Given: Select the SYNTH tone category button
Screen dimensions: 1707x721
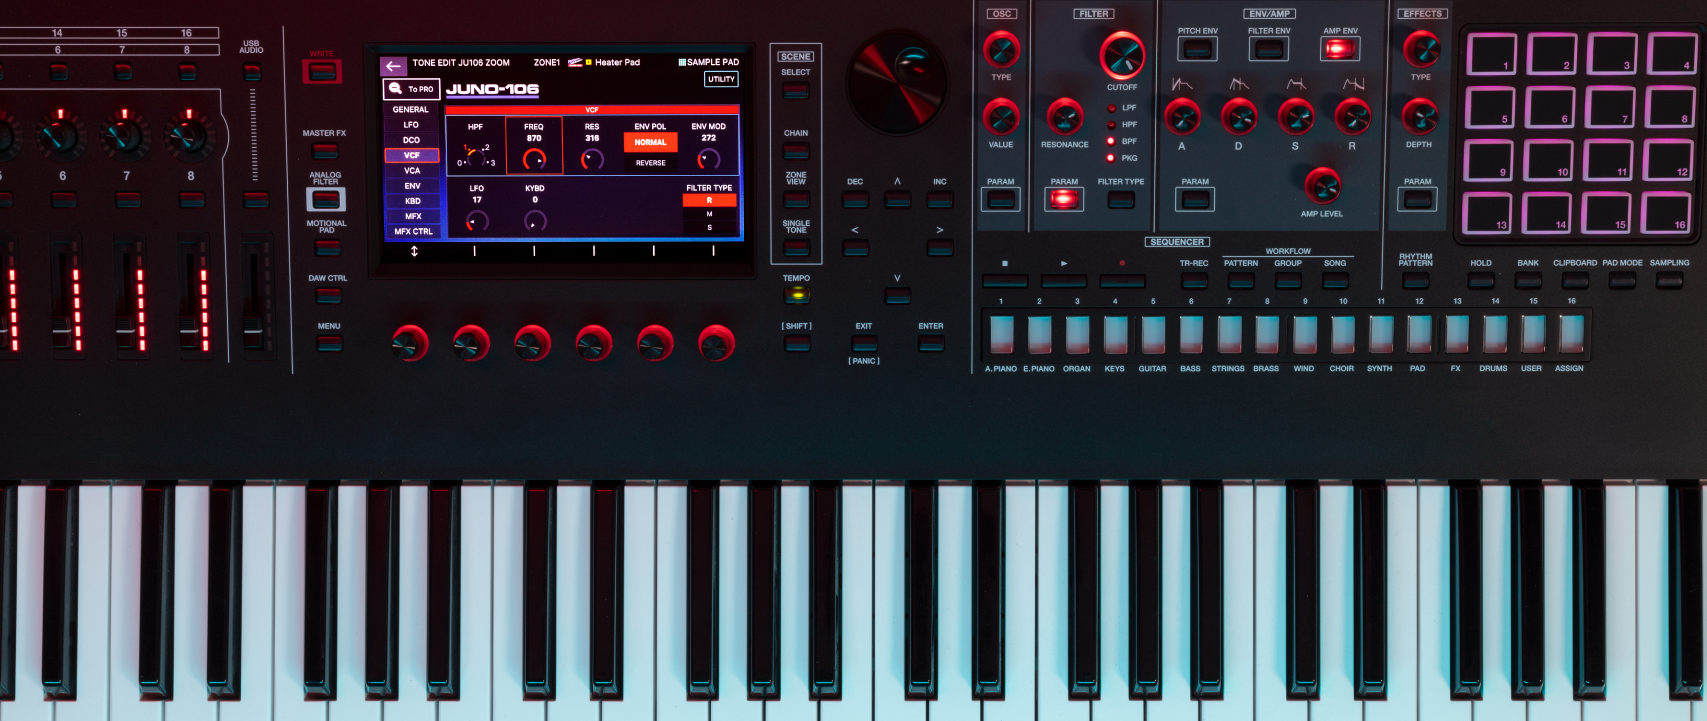Looking at the screenshot, I should point(1381,335).
